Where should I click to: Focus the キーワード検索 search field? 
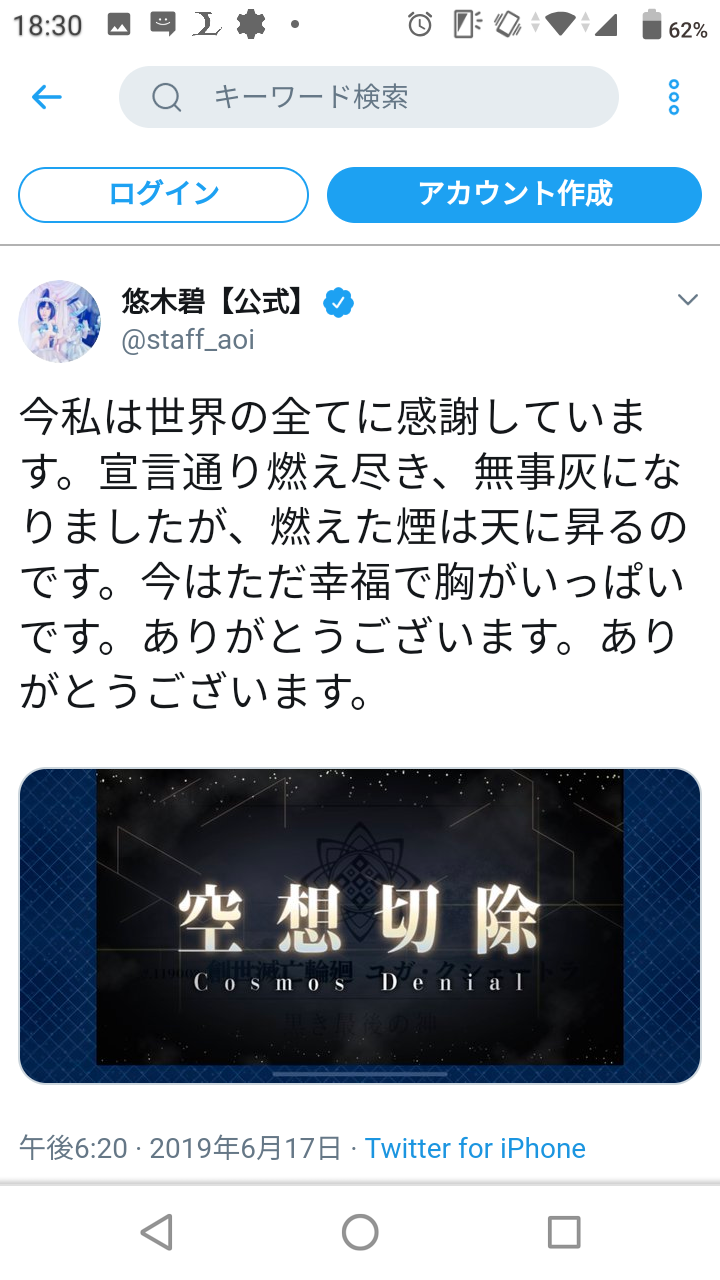click(369, 97)
